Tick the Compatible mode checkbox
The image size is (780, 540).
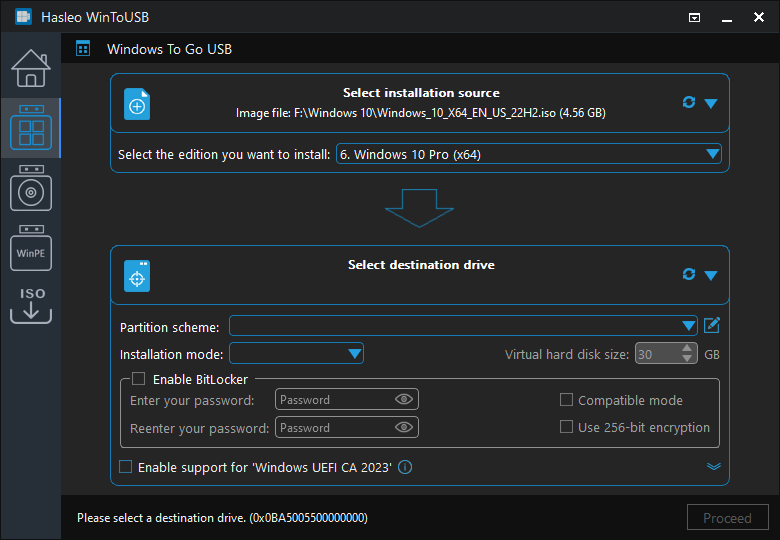tap(566, 400)
